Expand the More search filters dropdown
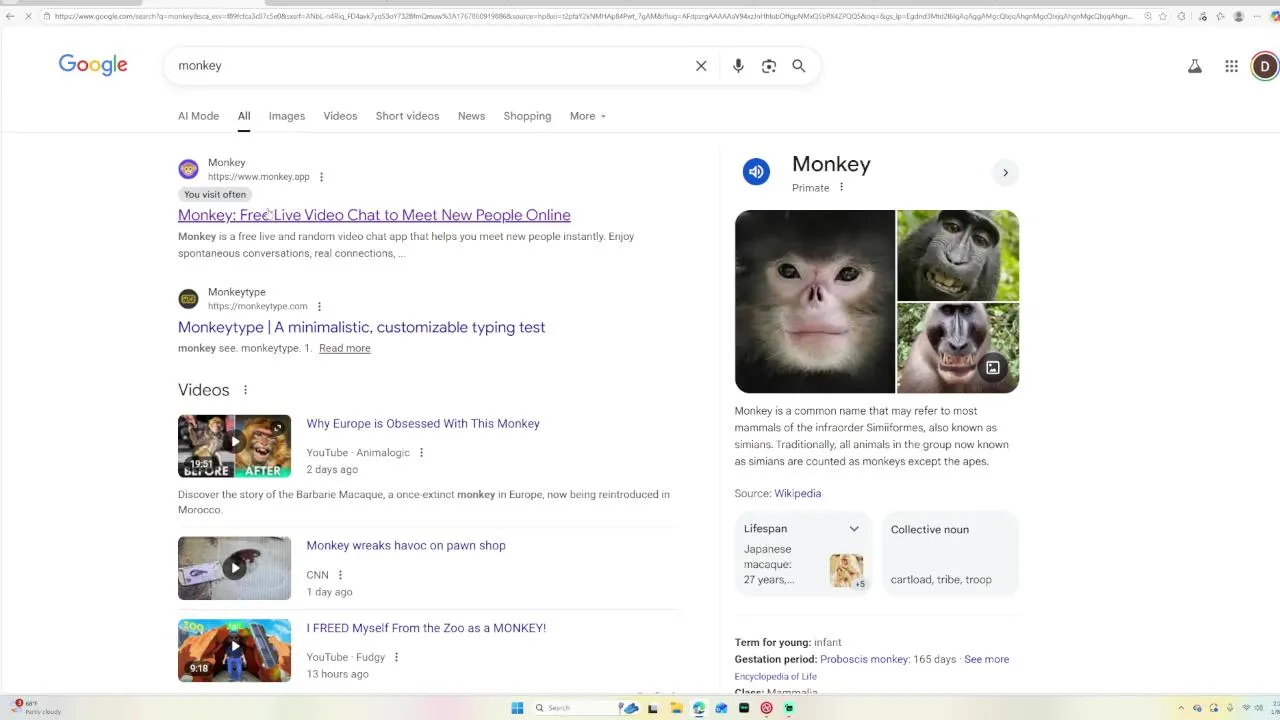Viewport: 1280px width, 720px height. (588, 116)
